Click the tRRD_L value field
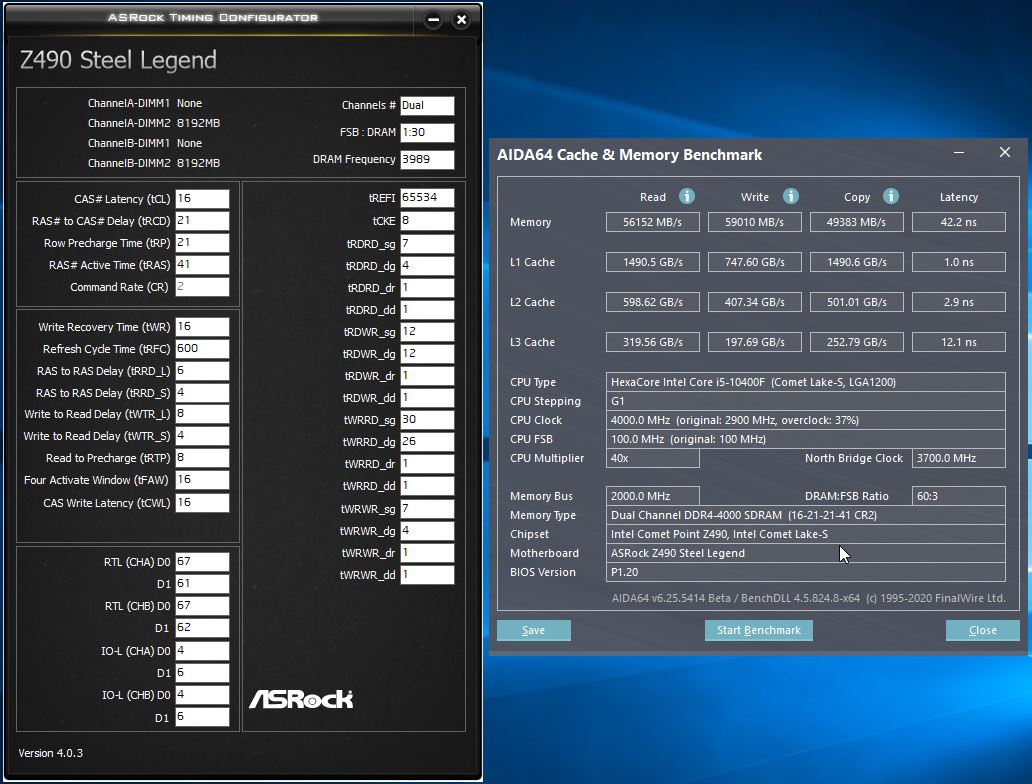Image resolution: width=1032 pixels, height=784 pixels. tap(202, 371)
